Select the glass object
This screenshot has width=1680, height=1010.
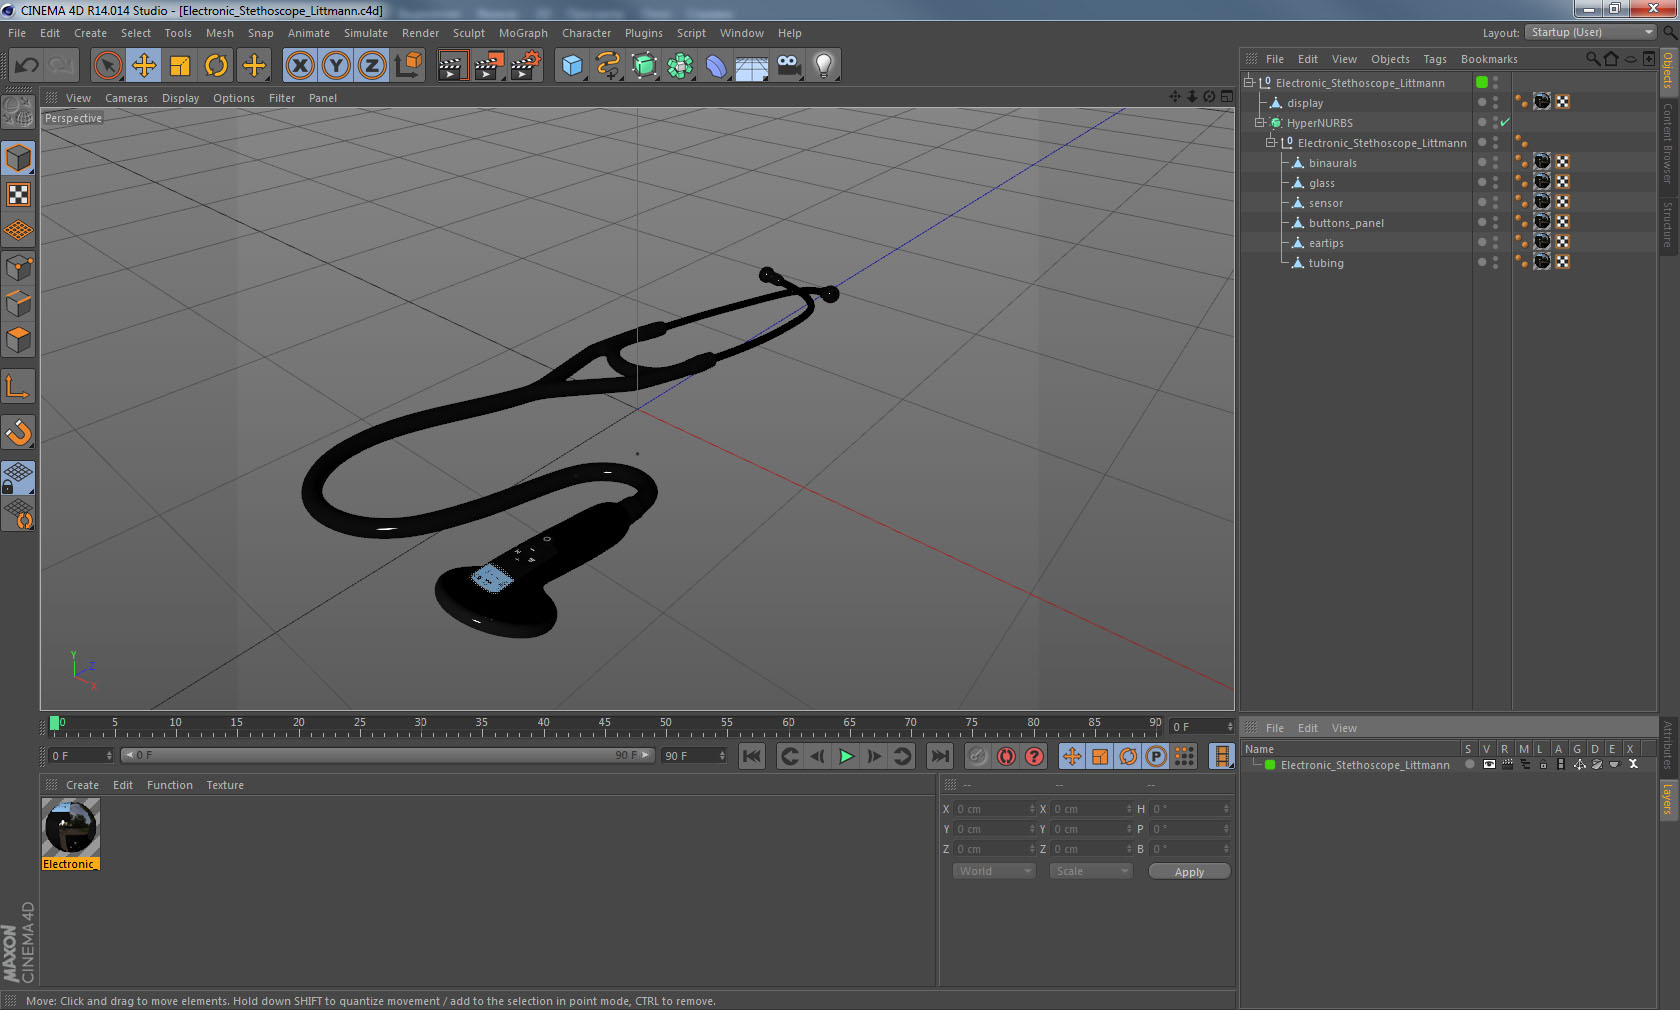1321,183
